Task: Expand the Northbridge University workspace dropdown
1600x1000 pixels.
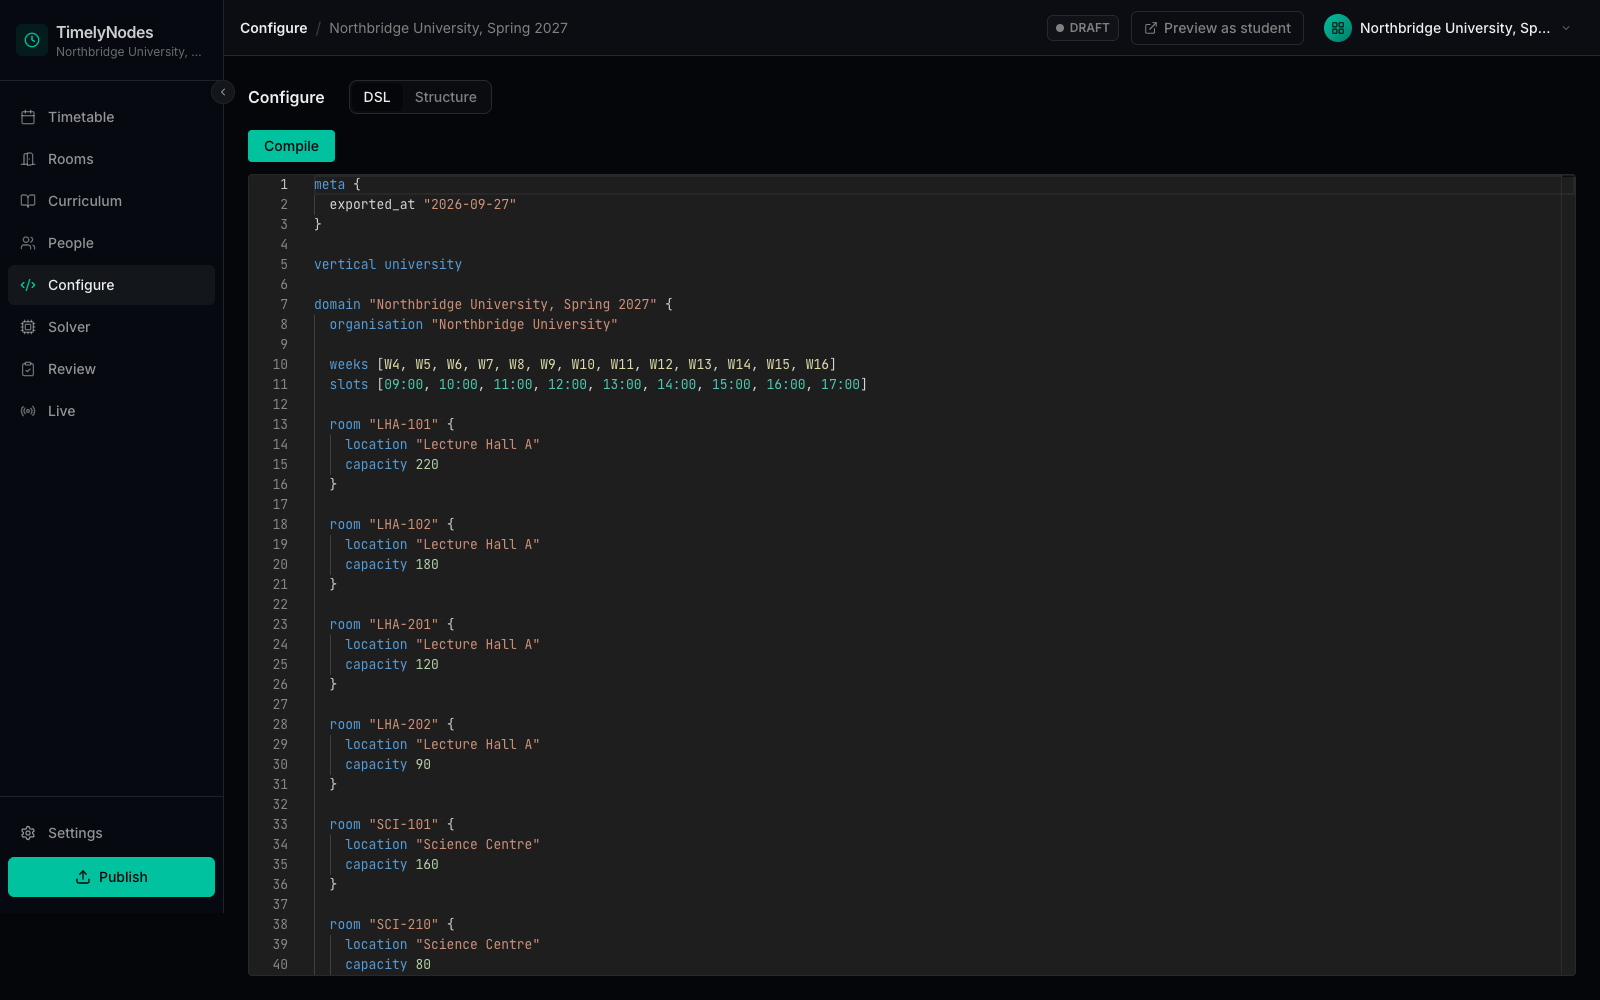Action: (1448, 28)
